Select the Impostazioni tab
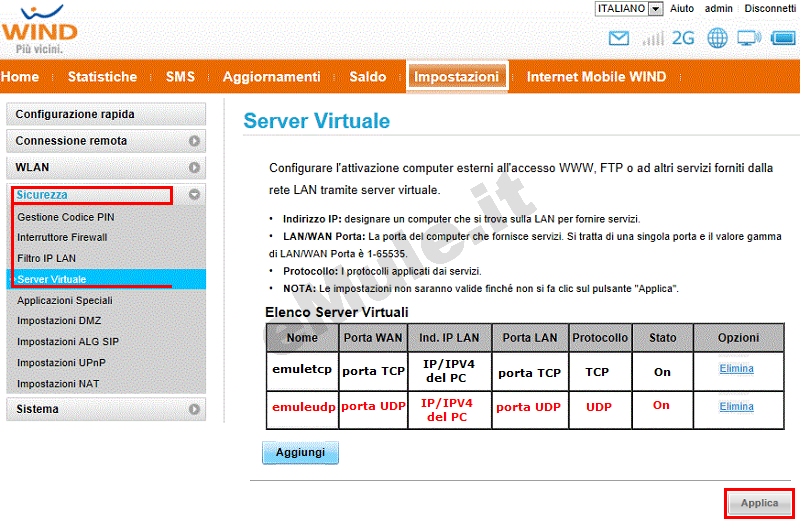Screen dimensions: 800x524 tap(457, 77)
